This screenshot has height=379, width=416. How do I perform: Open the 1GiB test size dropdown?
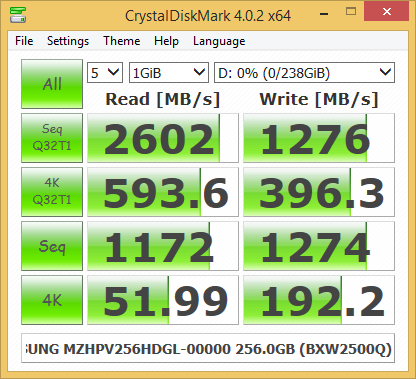[x=169, y=72]
